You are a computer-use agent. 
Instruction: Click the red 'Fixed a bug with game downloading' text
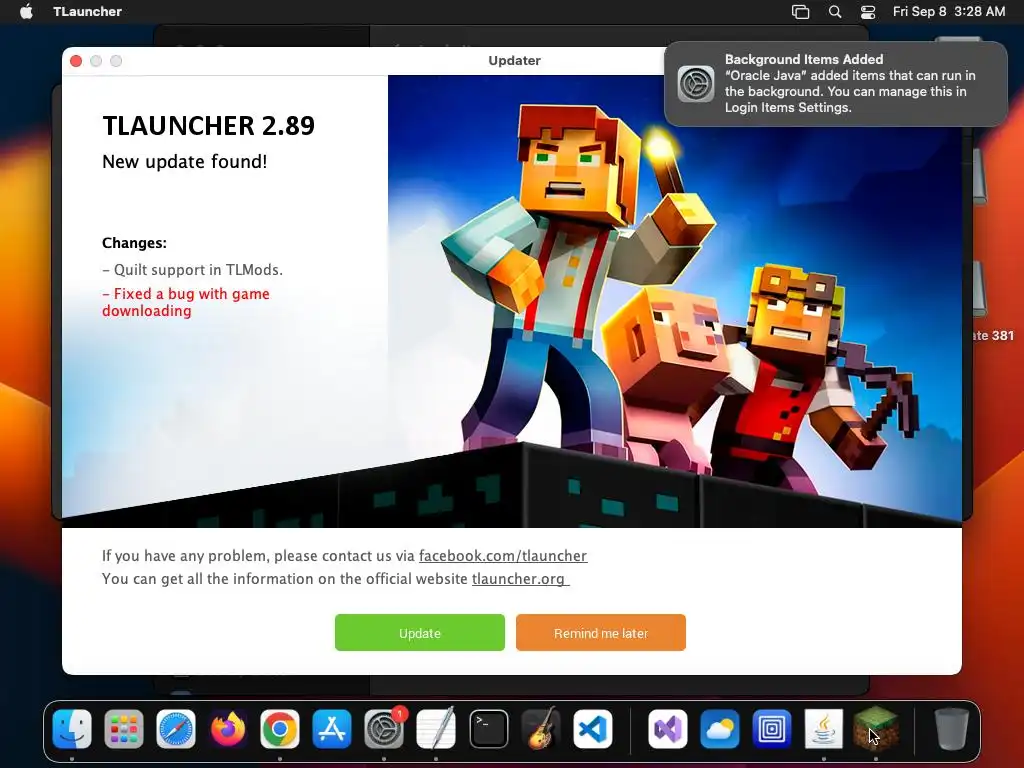186,302
